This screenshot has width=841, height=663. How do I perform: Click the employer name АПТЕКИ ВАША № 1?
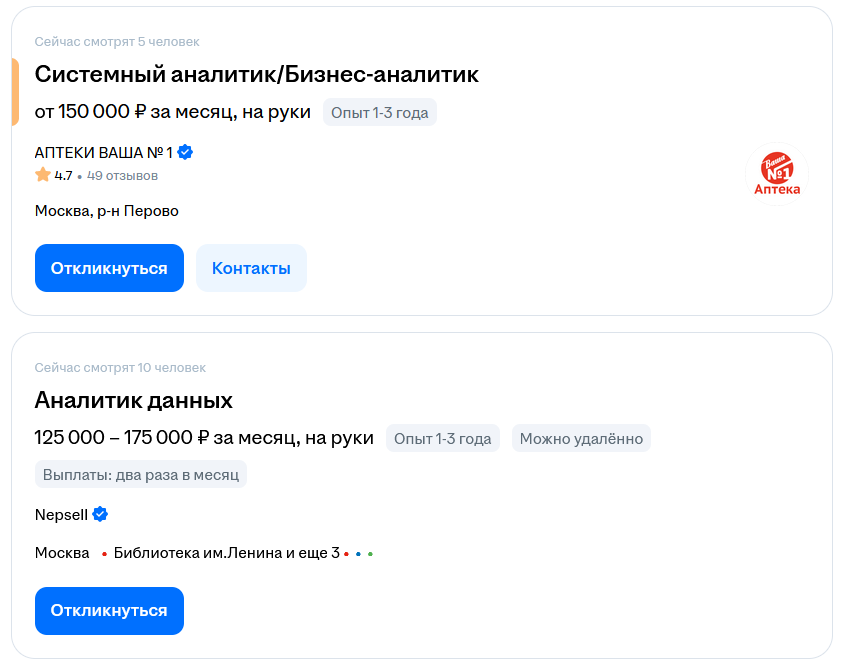point(103,152)
